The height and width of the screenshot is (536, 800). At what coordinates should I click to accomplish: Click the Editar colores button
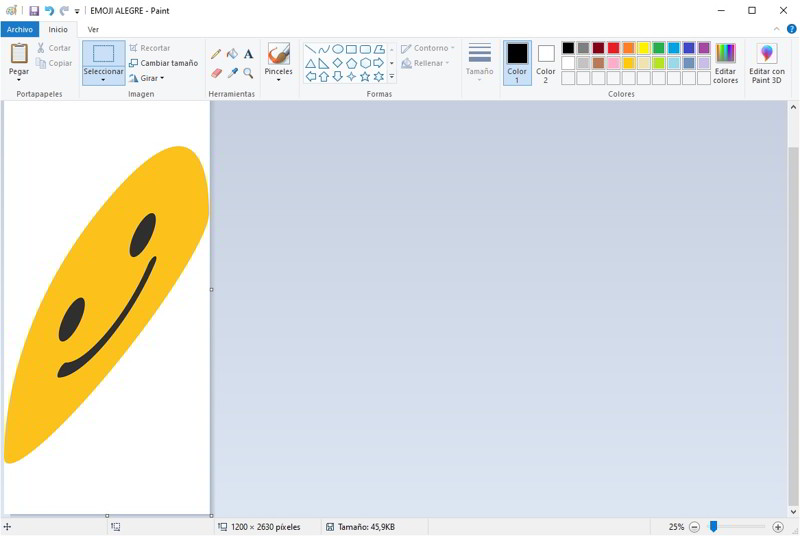pyautogui.click(x=726, y=63)
